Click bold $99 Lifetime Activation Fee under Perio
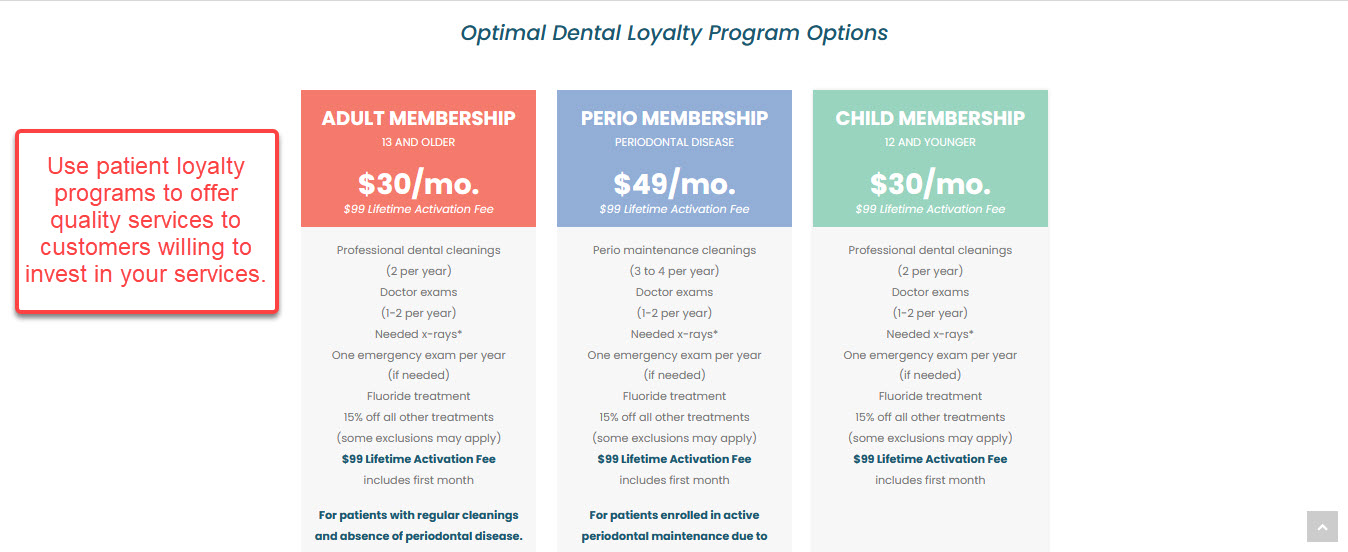 (x=674, y=459)
